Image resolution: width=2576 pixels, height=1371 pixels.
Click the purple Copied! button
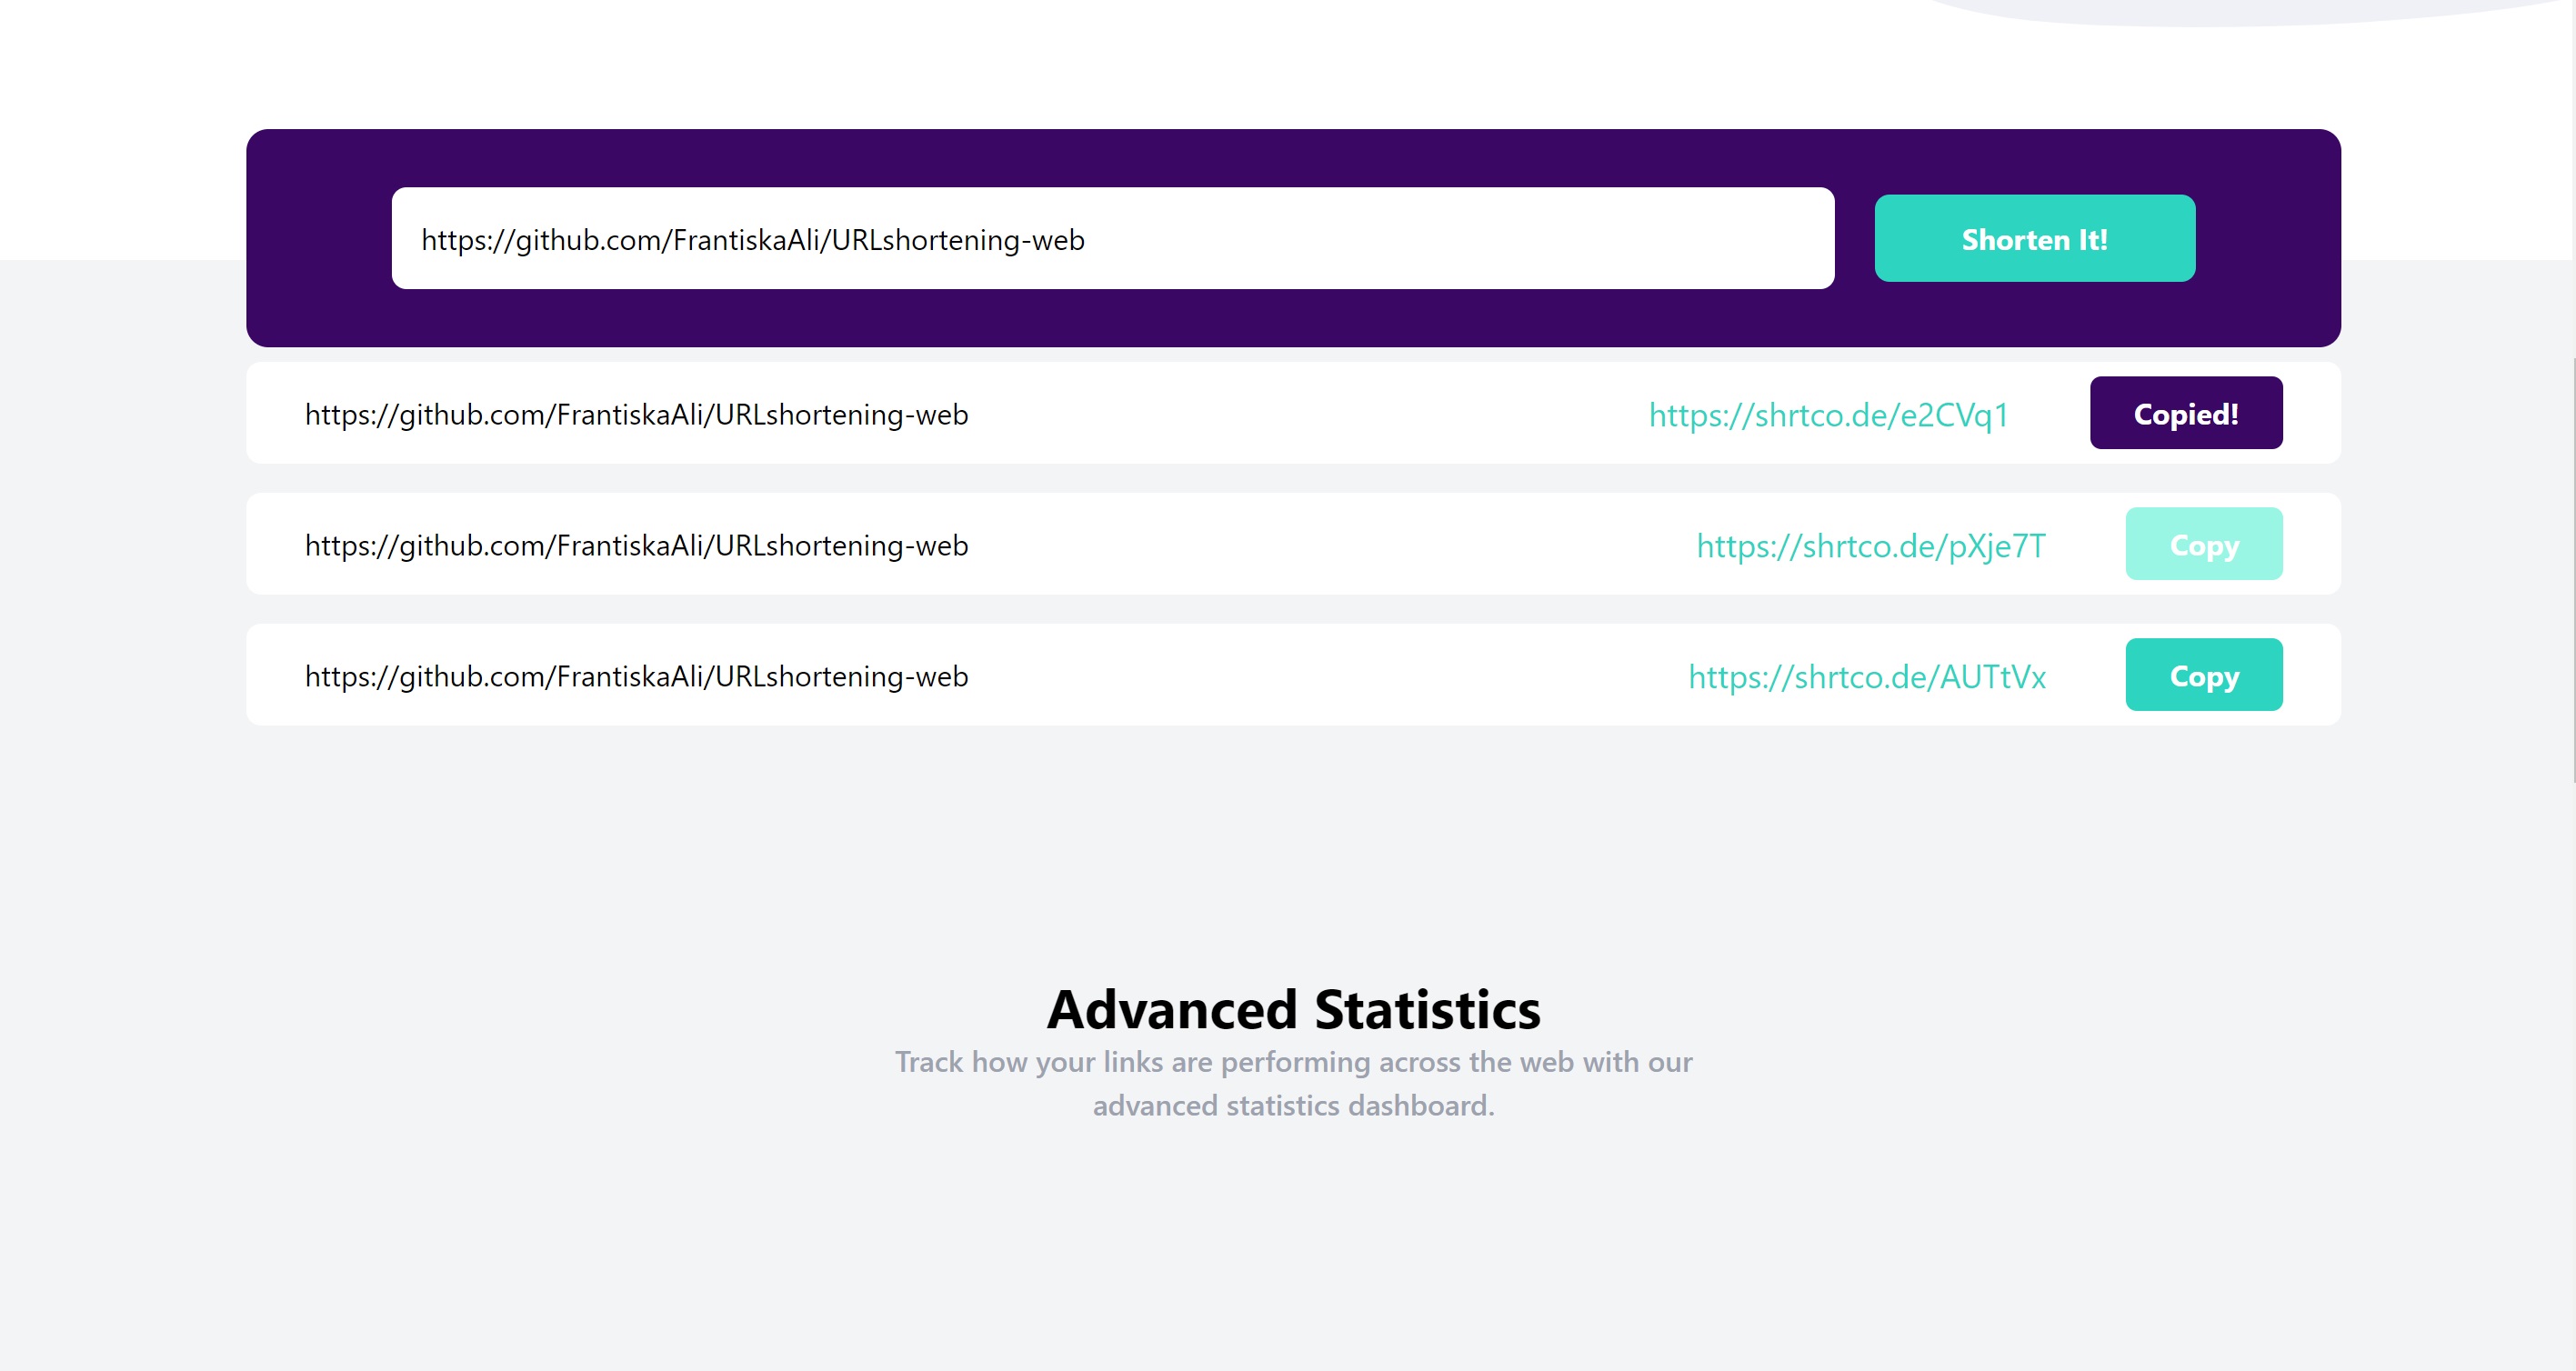coord(2185,413)
